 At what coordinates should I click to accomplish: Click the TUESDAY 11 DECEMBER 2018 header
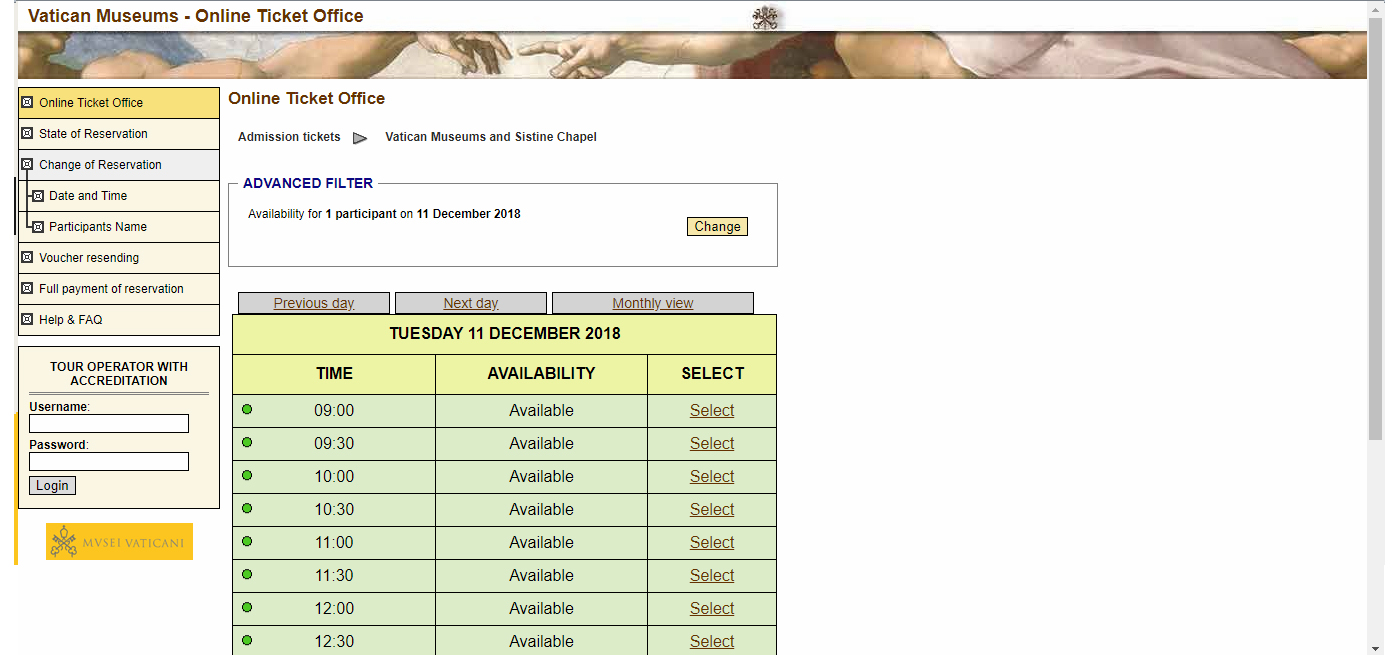click(505, 334)
